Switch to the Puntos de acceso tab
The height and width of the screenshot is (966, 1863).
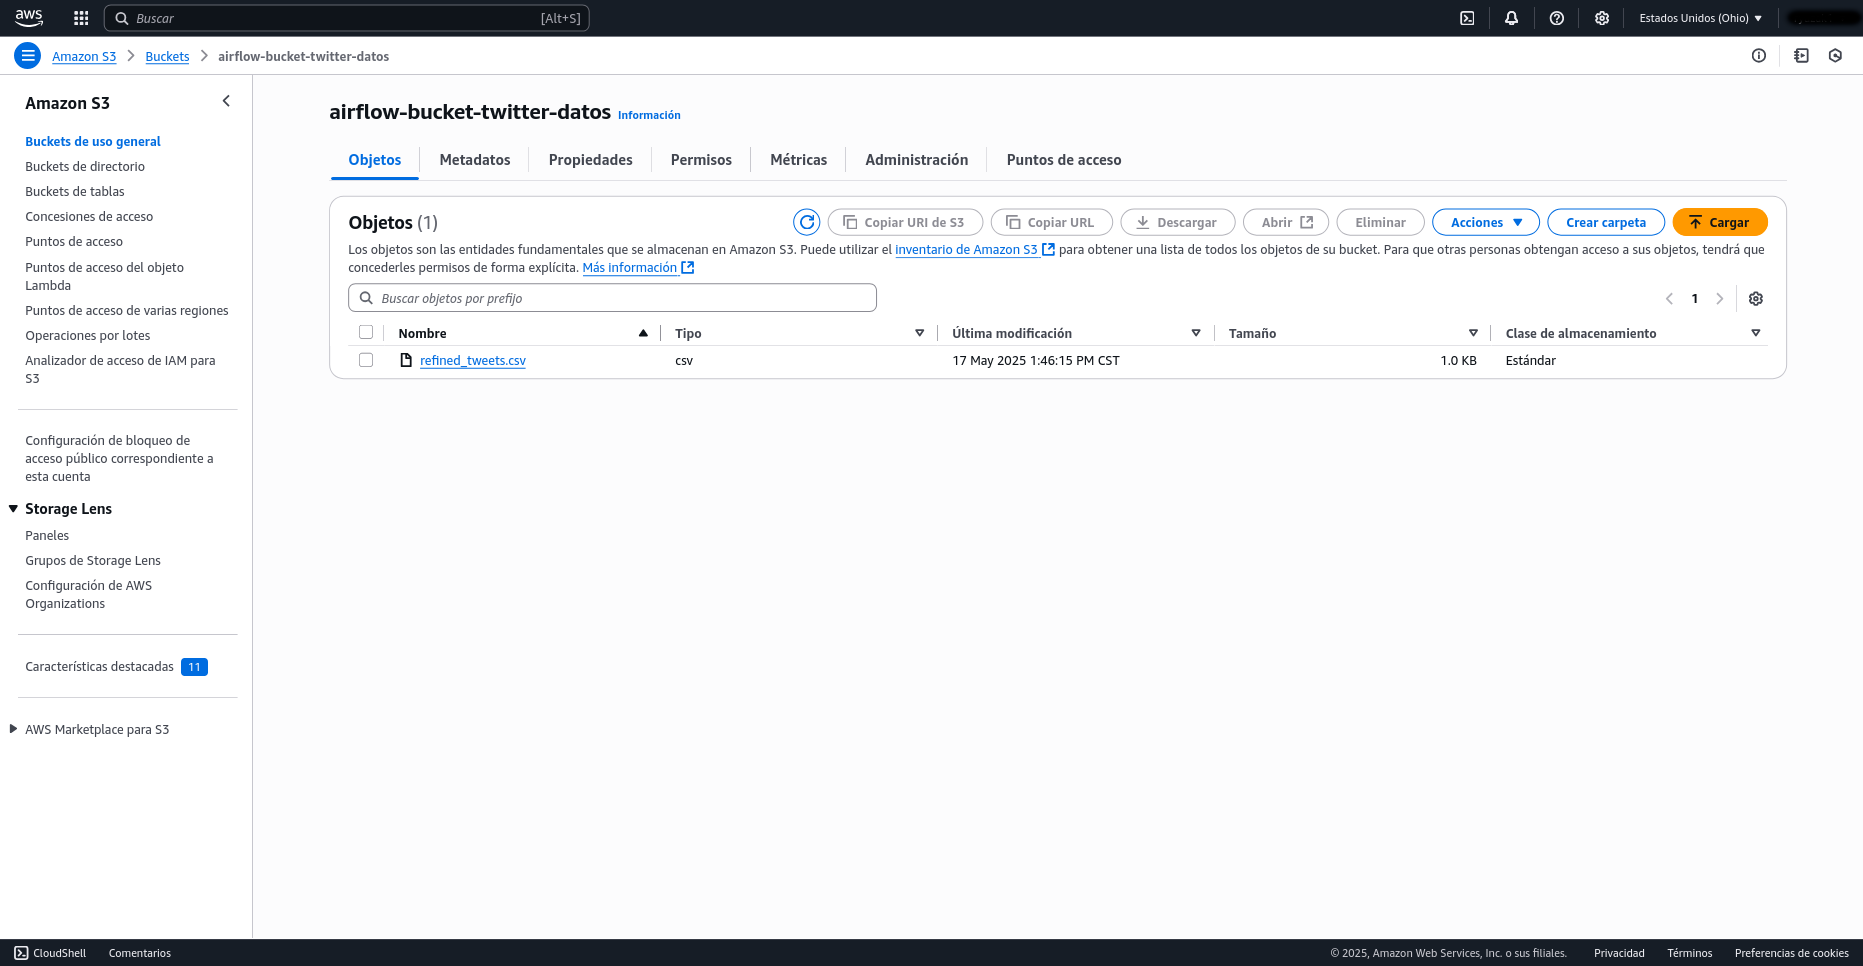point(1063,160)
